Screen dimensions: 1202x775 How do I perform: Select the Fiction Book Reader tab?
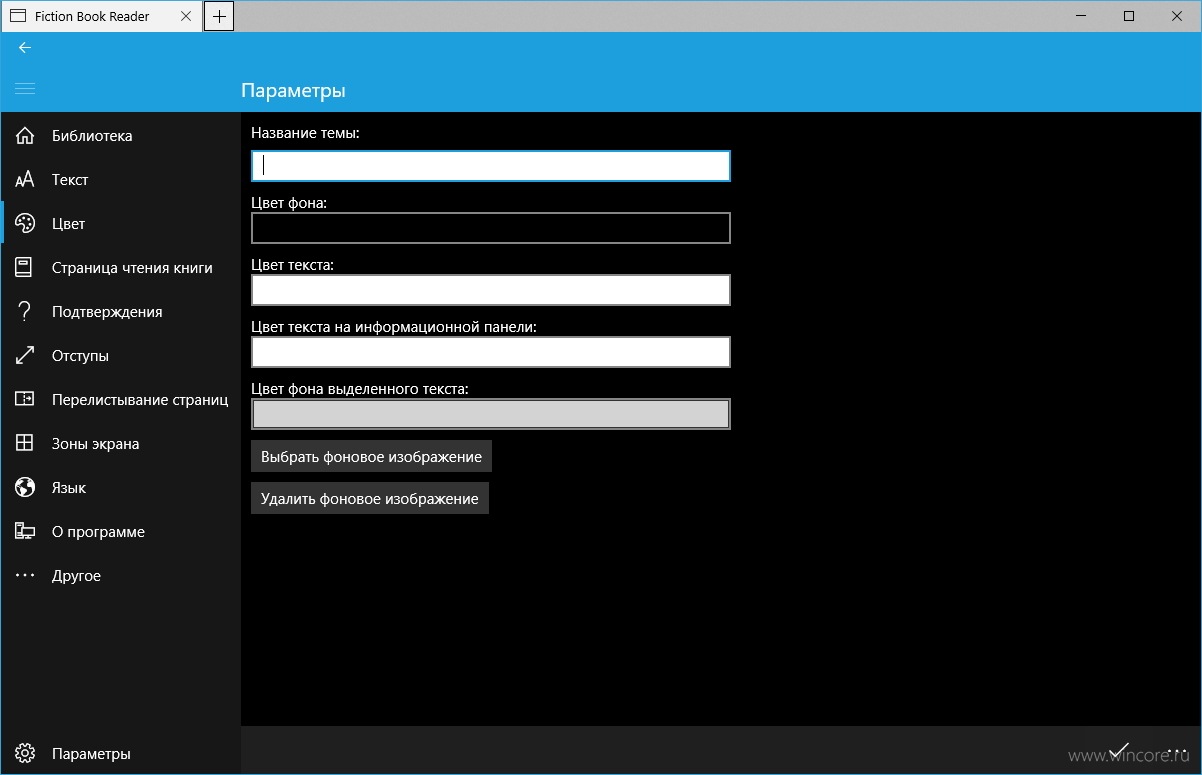pyautogui.click(x=101, y=16)
